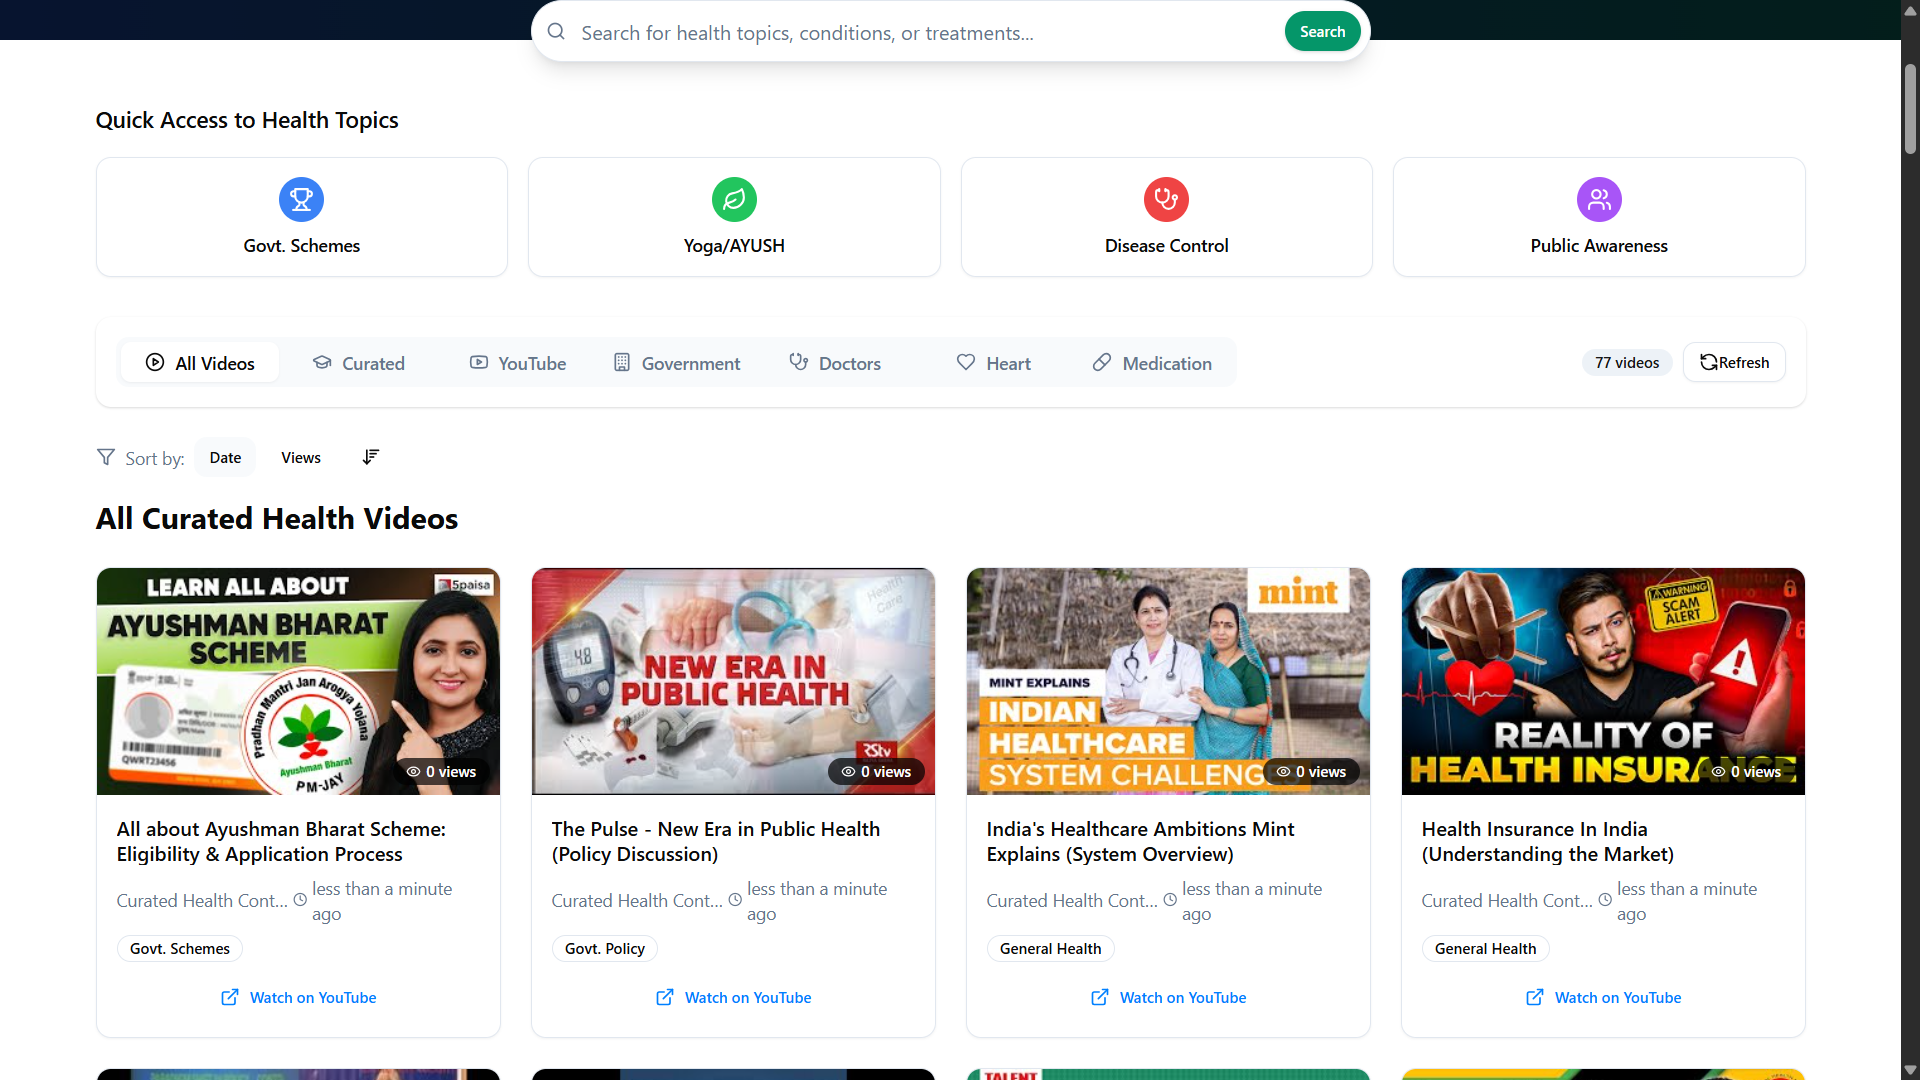
Task: Click the sort order direction icon
Action: [x=371, y=457]
